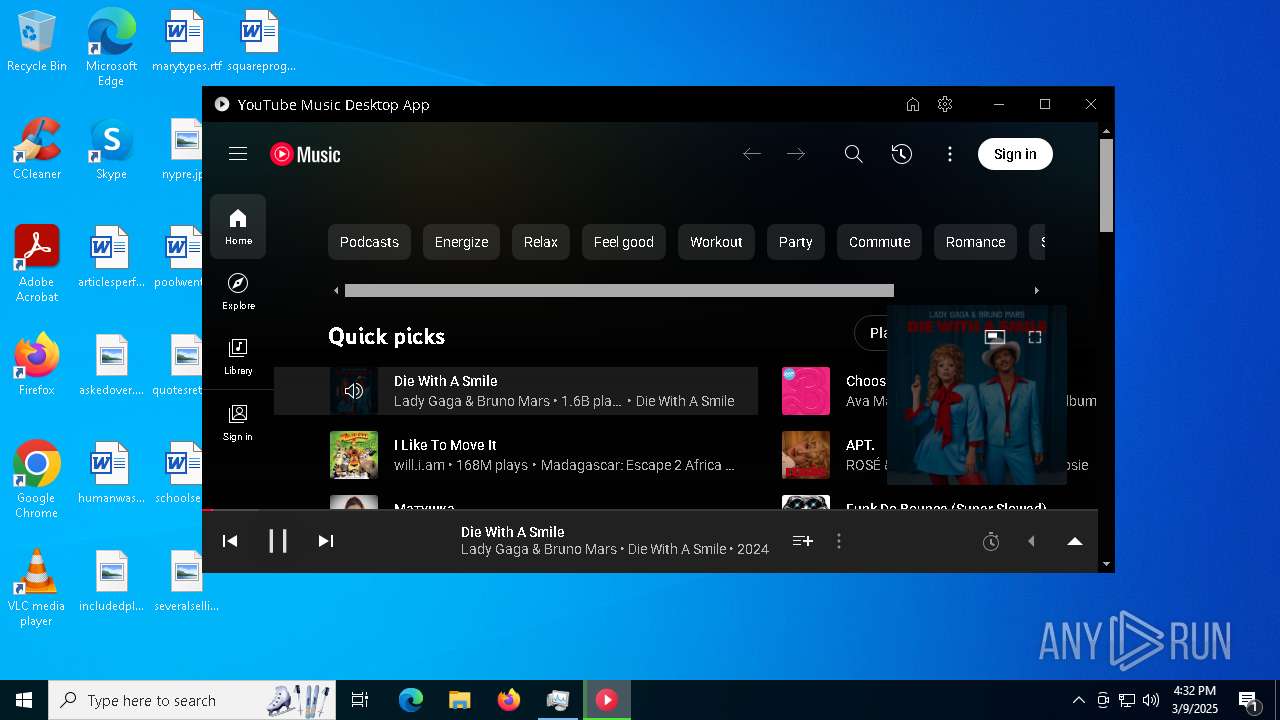This screenshot has height=720, width=1280.
Task: Select Recycle Bin on desktop
Action: (x=37, y=40)
